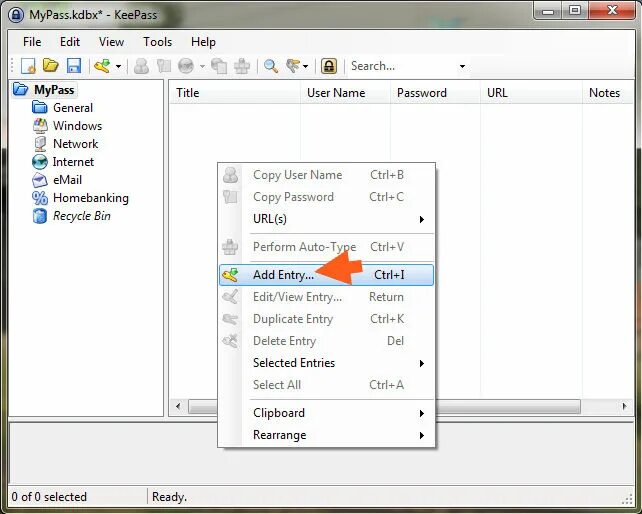Expand the Selected Entries submenu
The height and width of the screenshot is (514, 642).
326,363
